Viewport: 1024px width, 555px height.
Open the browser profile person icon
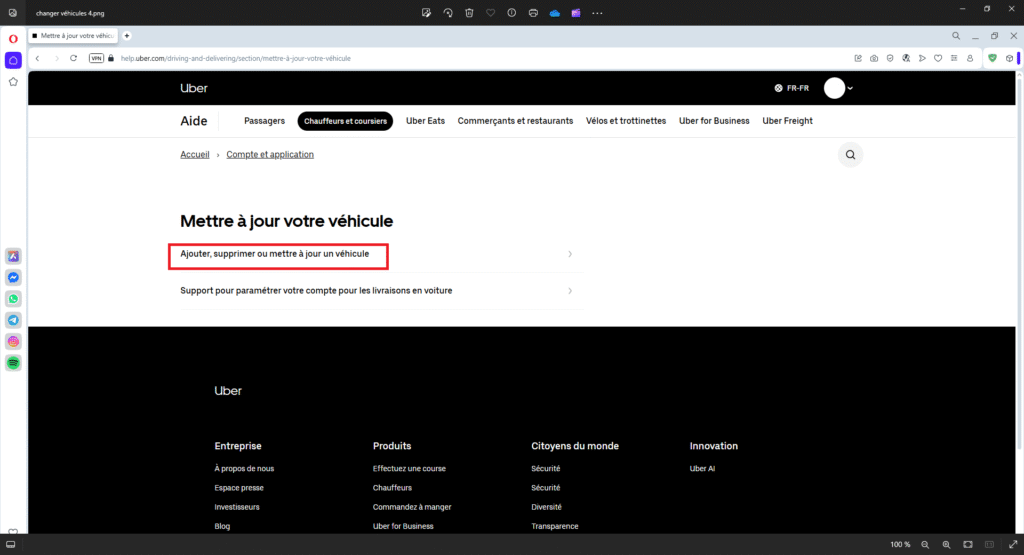tap(970, 58)
